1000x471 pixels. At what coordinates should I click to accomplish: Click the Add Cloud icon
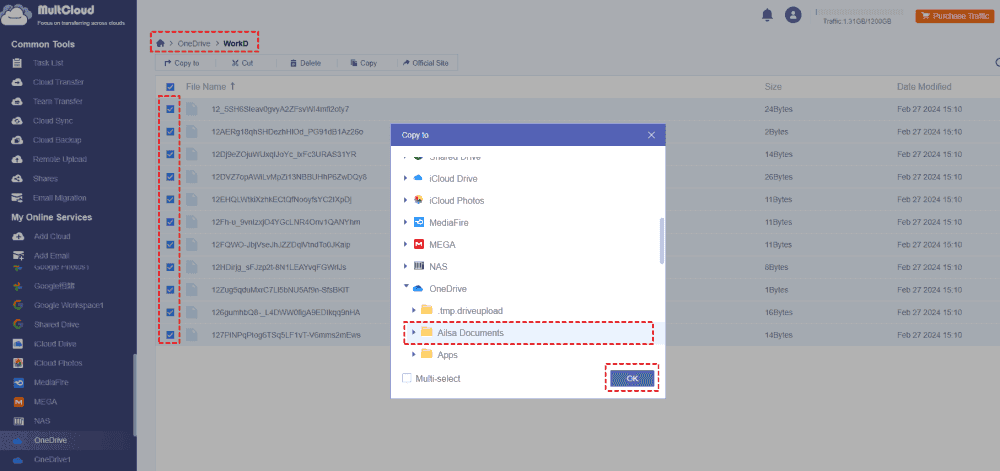pyautogui.click(x=18, y=236)
